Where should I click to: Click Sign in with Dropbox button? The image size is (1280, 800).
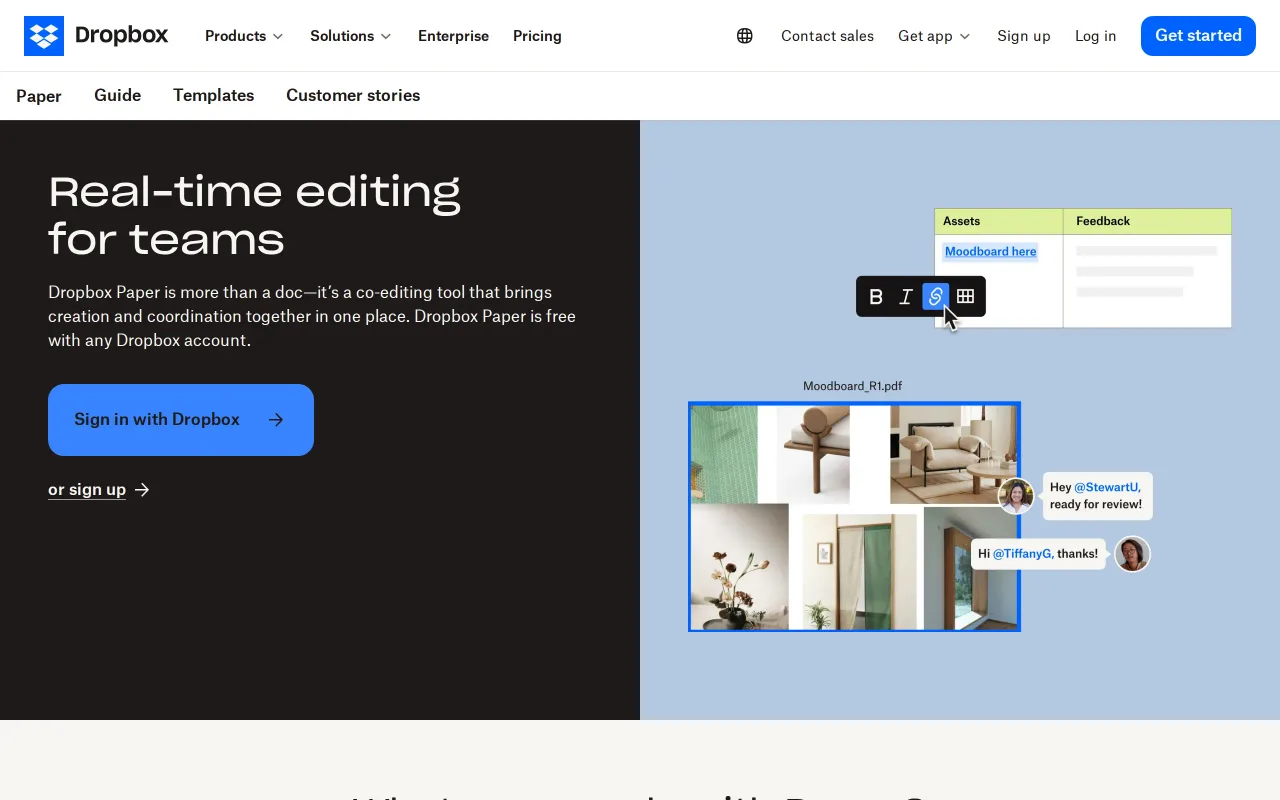point(181,420)
